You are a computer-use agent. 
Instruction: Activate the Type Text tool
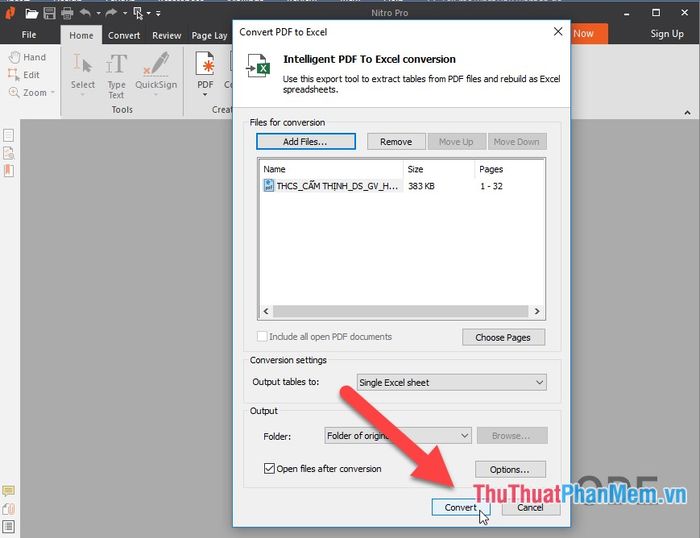point(116,75)
